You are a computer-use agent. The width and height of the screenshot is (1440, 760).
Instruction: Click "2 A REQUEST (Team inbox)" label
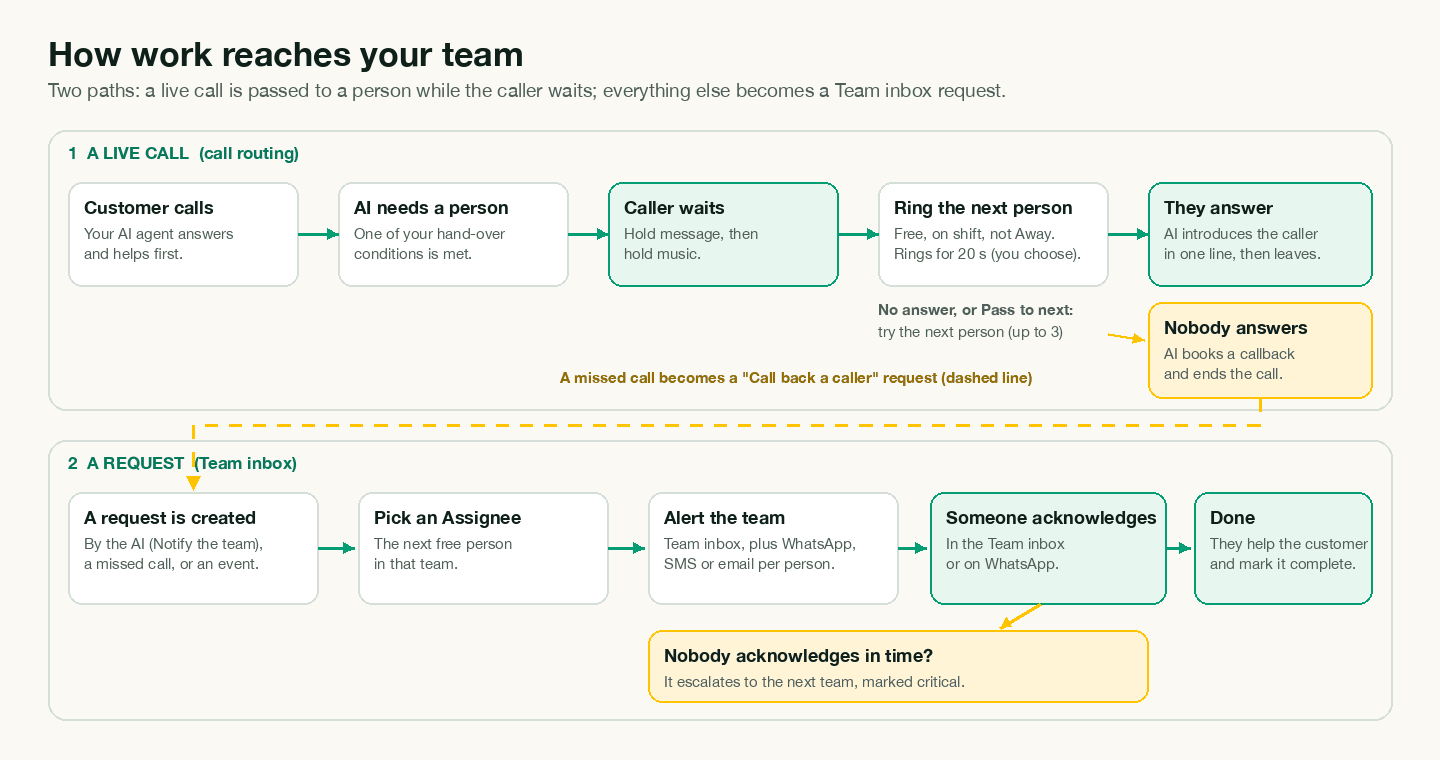(x=182, y=463)
